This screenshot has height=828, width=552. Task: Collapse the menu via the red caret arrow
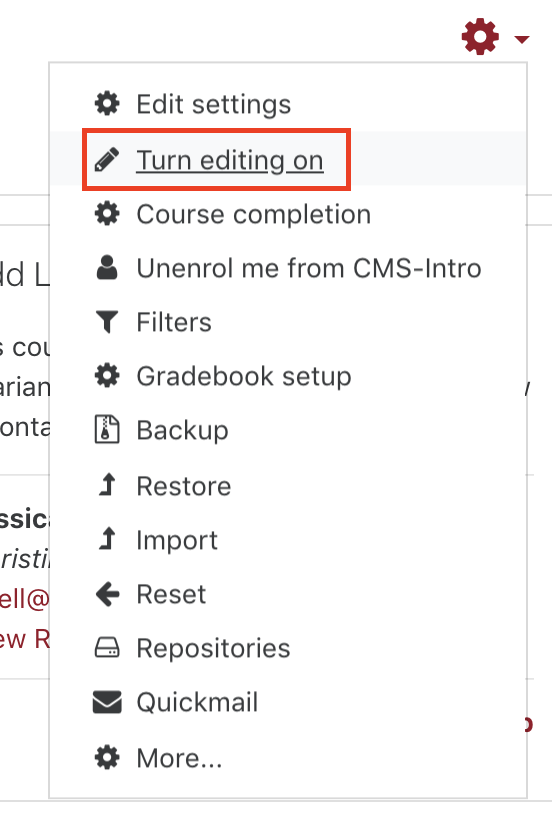522,39
